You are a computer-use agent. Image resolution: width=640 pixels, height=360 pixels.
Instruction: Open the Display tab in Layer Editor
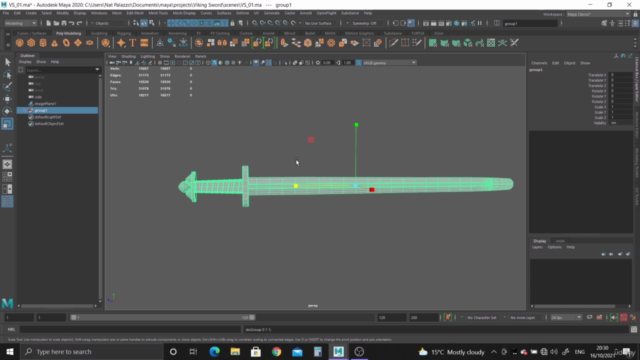point(540,241)
